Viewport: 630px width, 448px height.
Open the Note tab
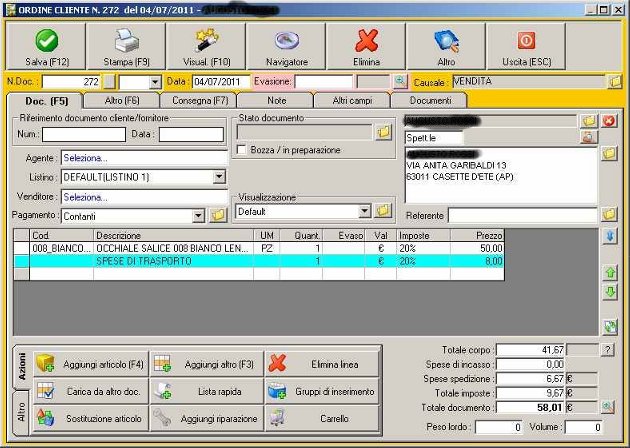tap(276, 100)
